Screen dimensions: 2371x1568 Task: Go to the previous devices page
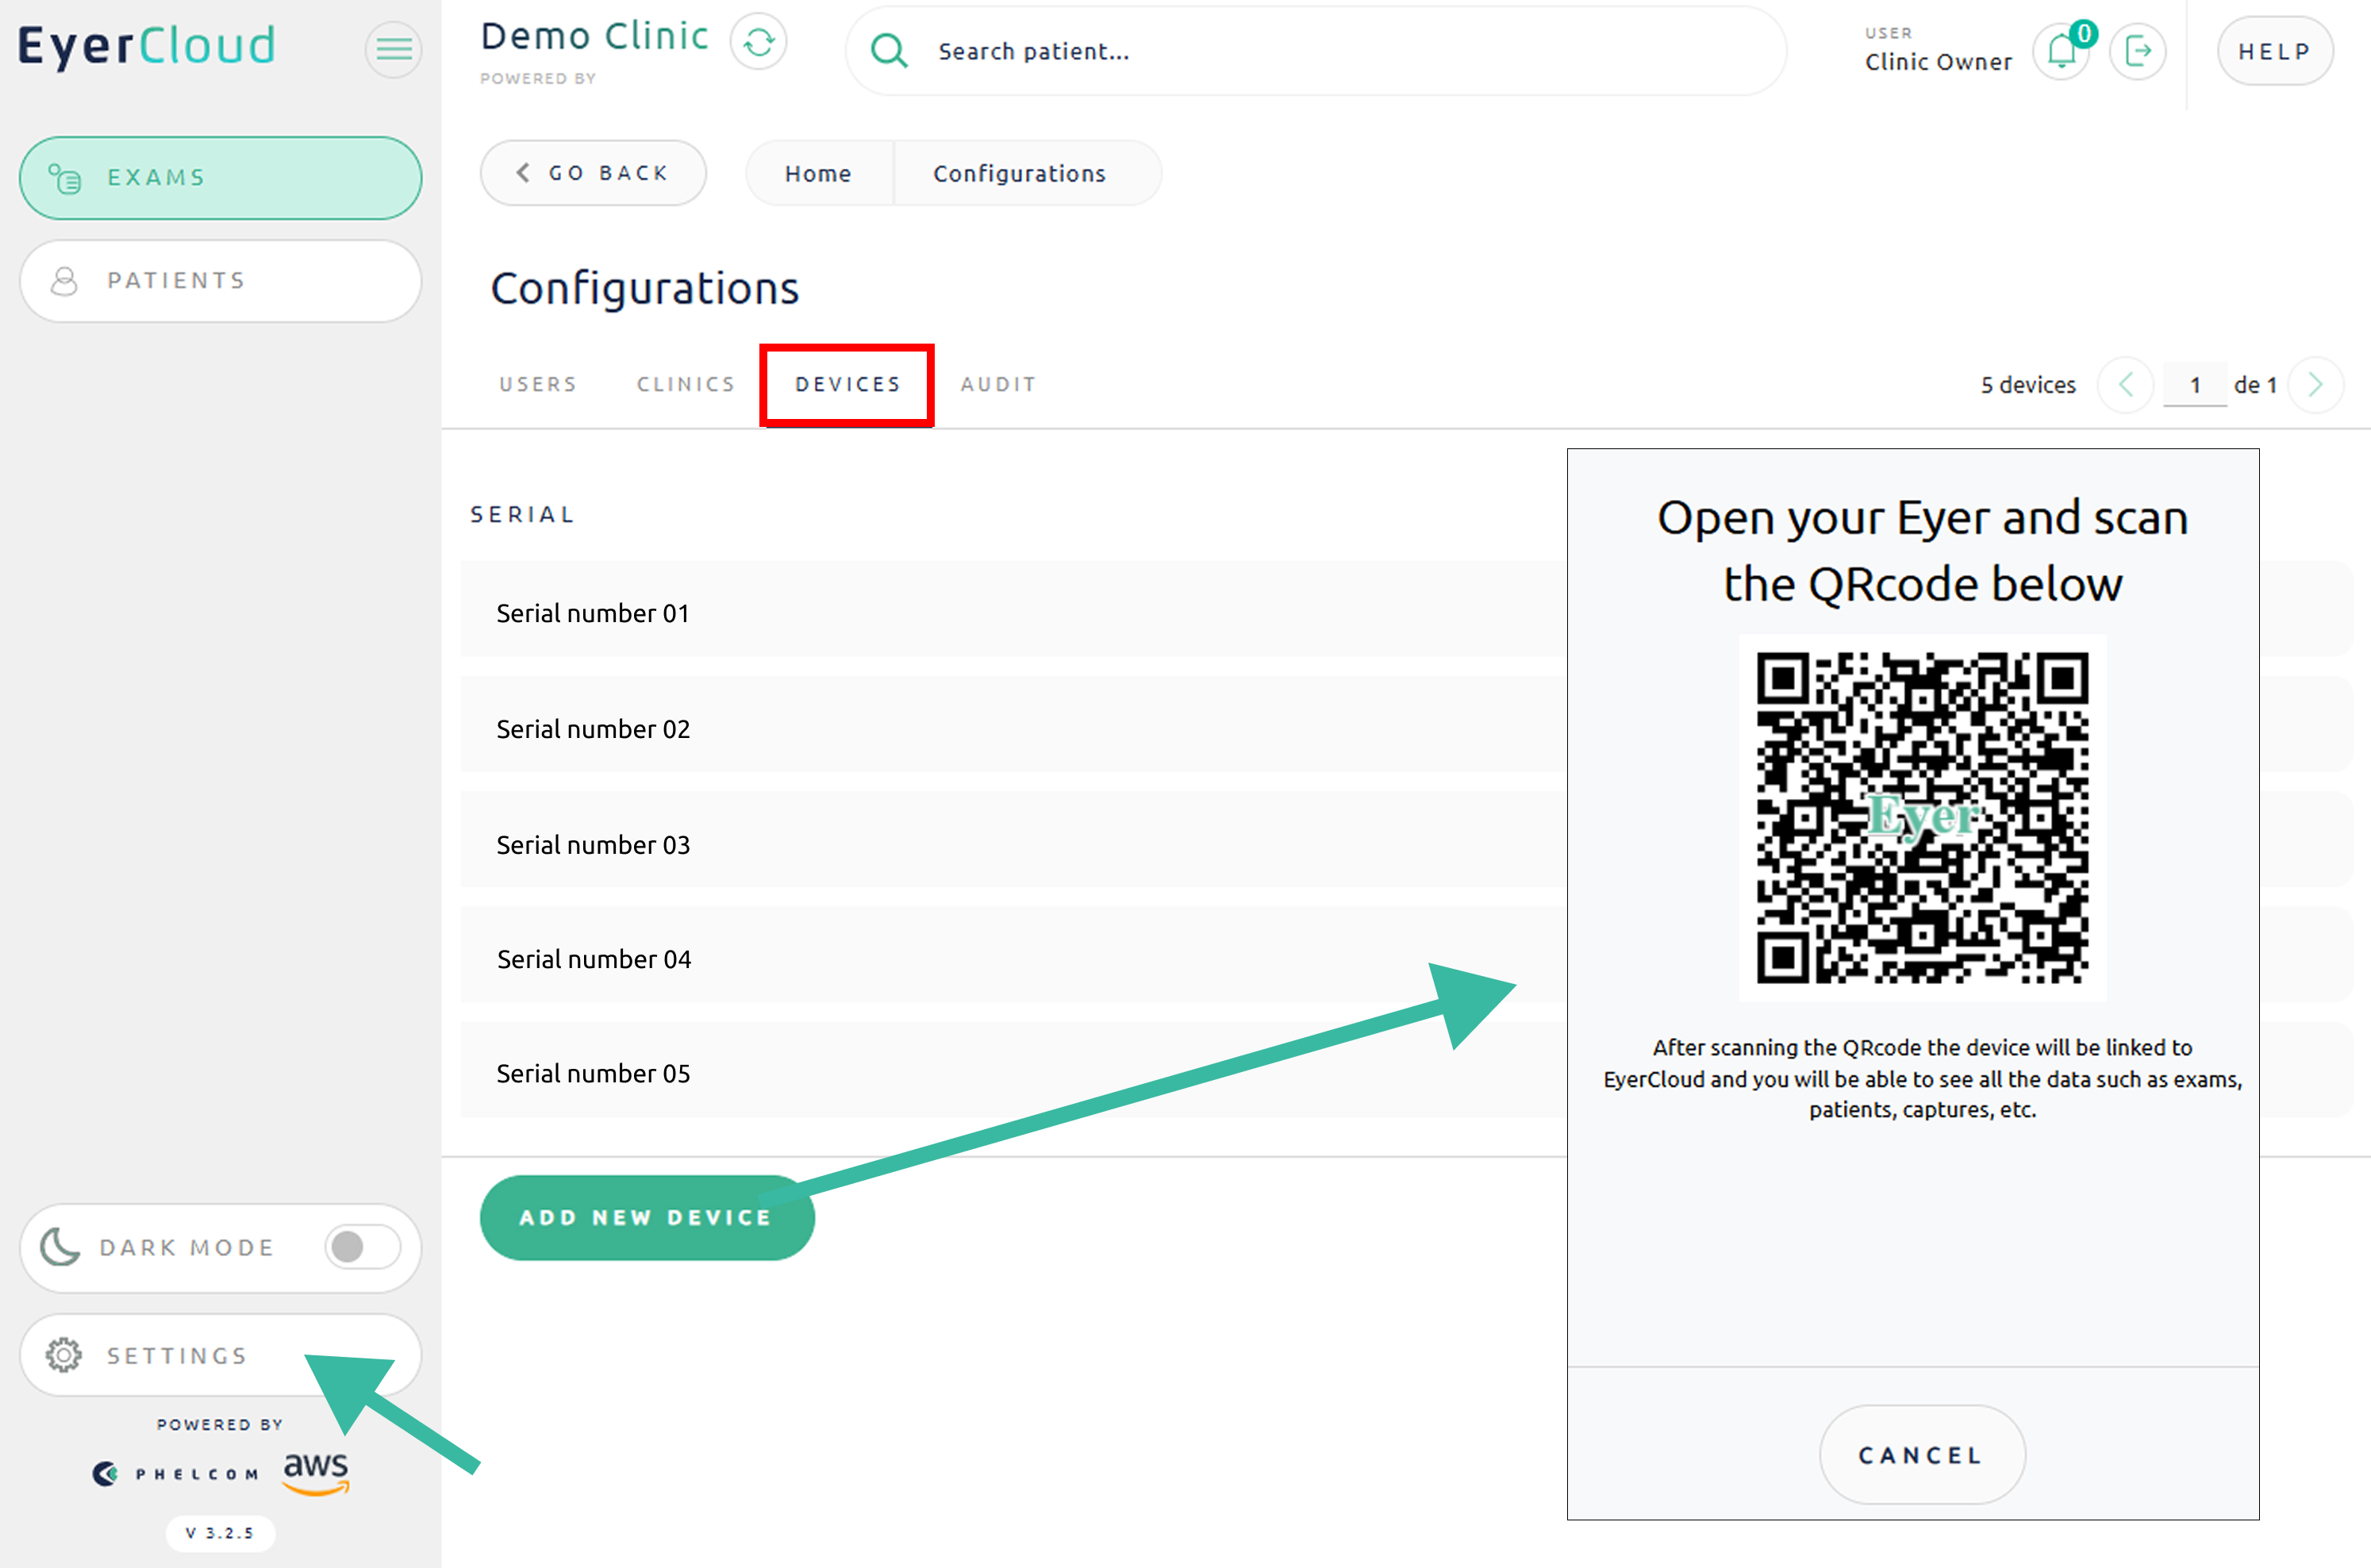[2126, 384]
